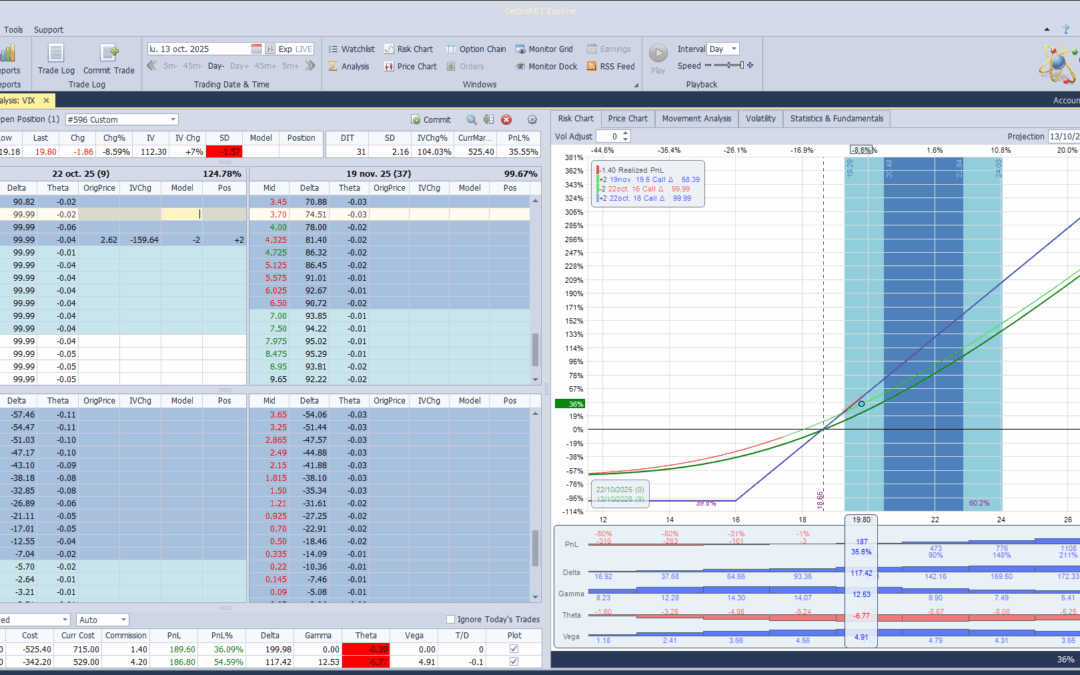Click the Windows group dialog launcher

pos(636,85)
